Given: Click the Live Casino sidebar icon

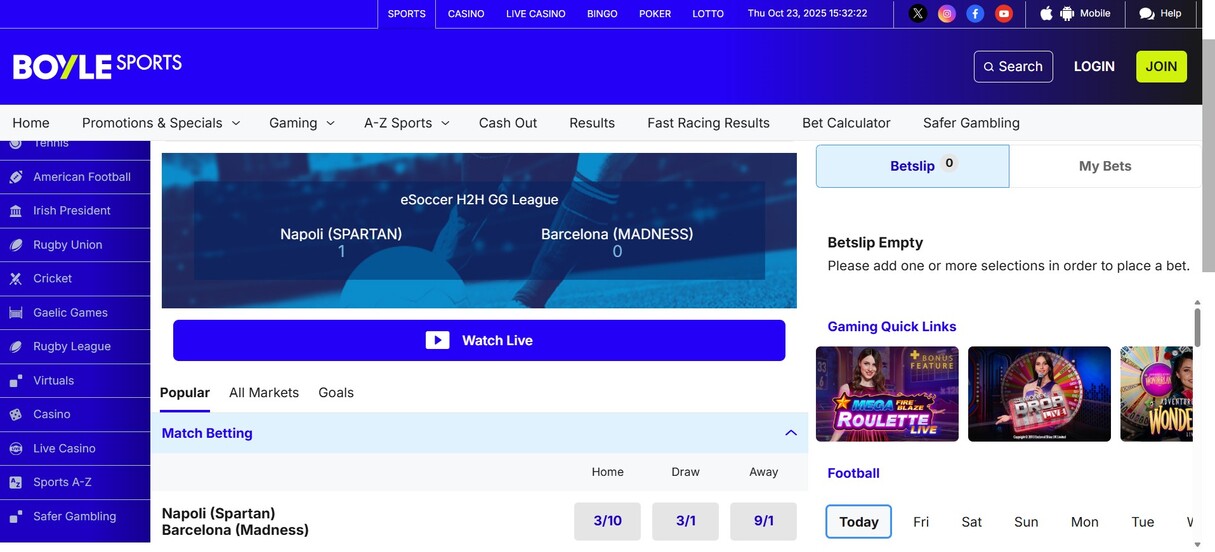Looking at the screenshot, I should (15, 449).
